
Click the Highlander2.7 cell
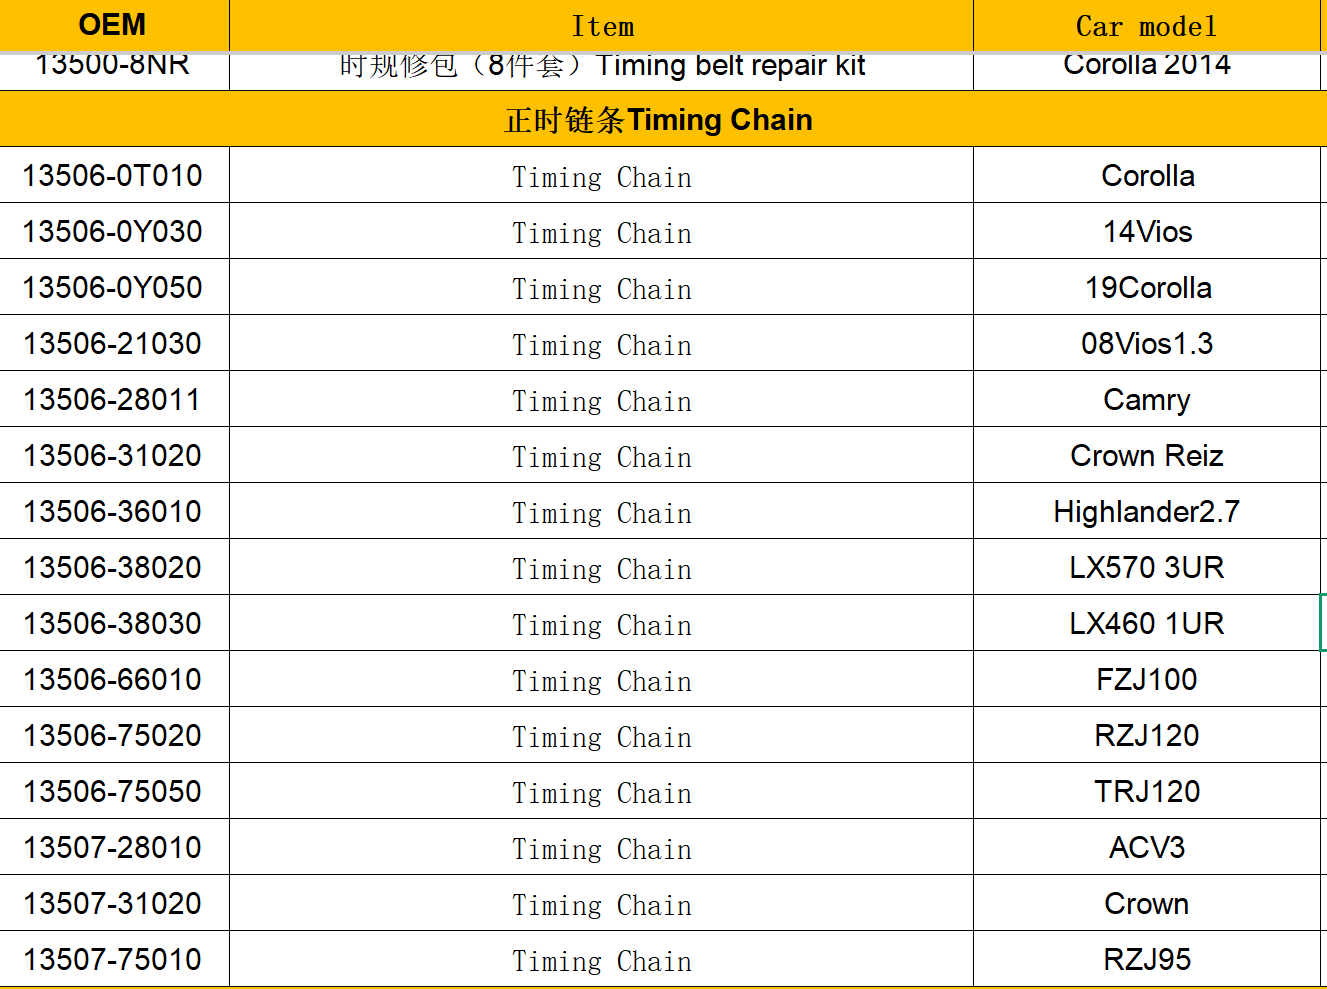tap(1147, 512)
